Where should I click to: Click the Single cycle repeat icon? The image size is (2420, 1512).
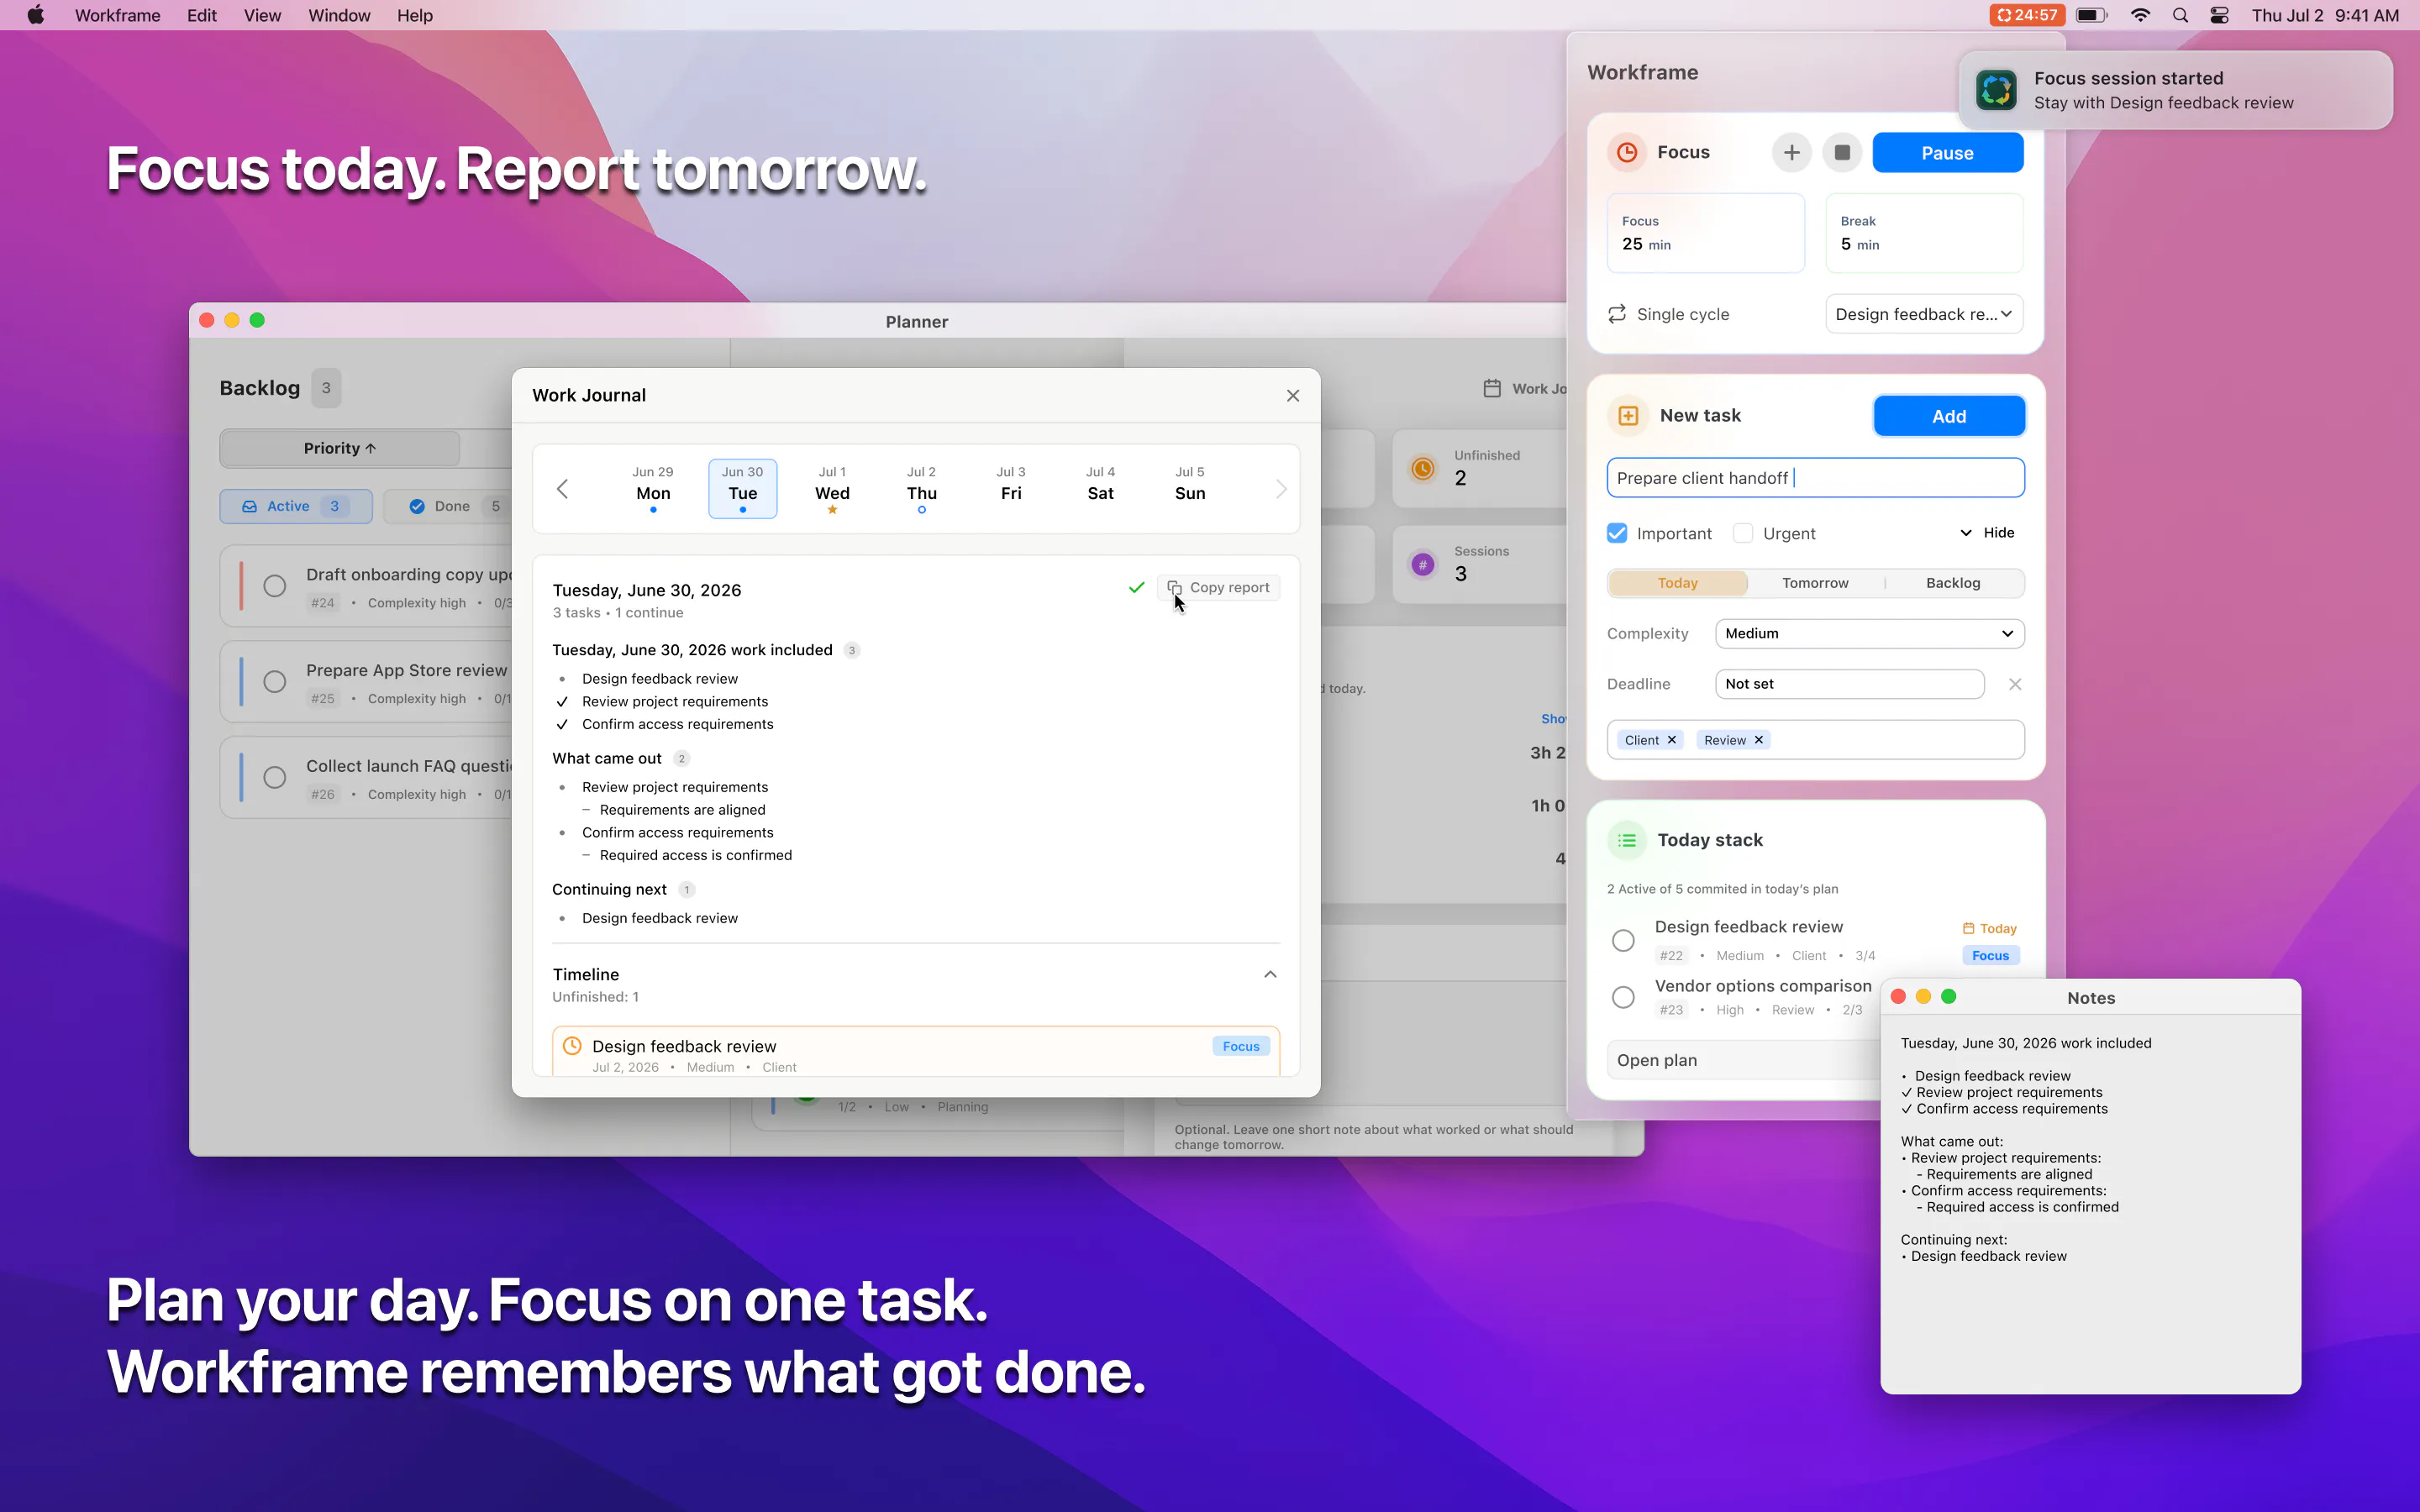tap(1617, 314)
